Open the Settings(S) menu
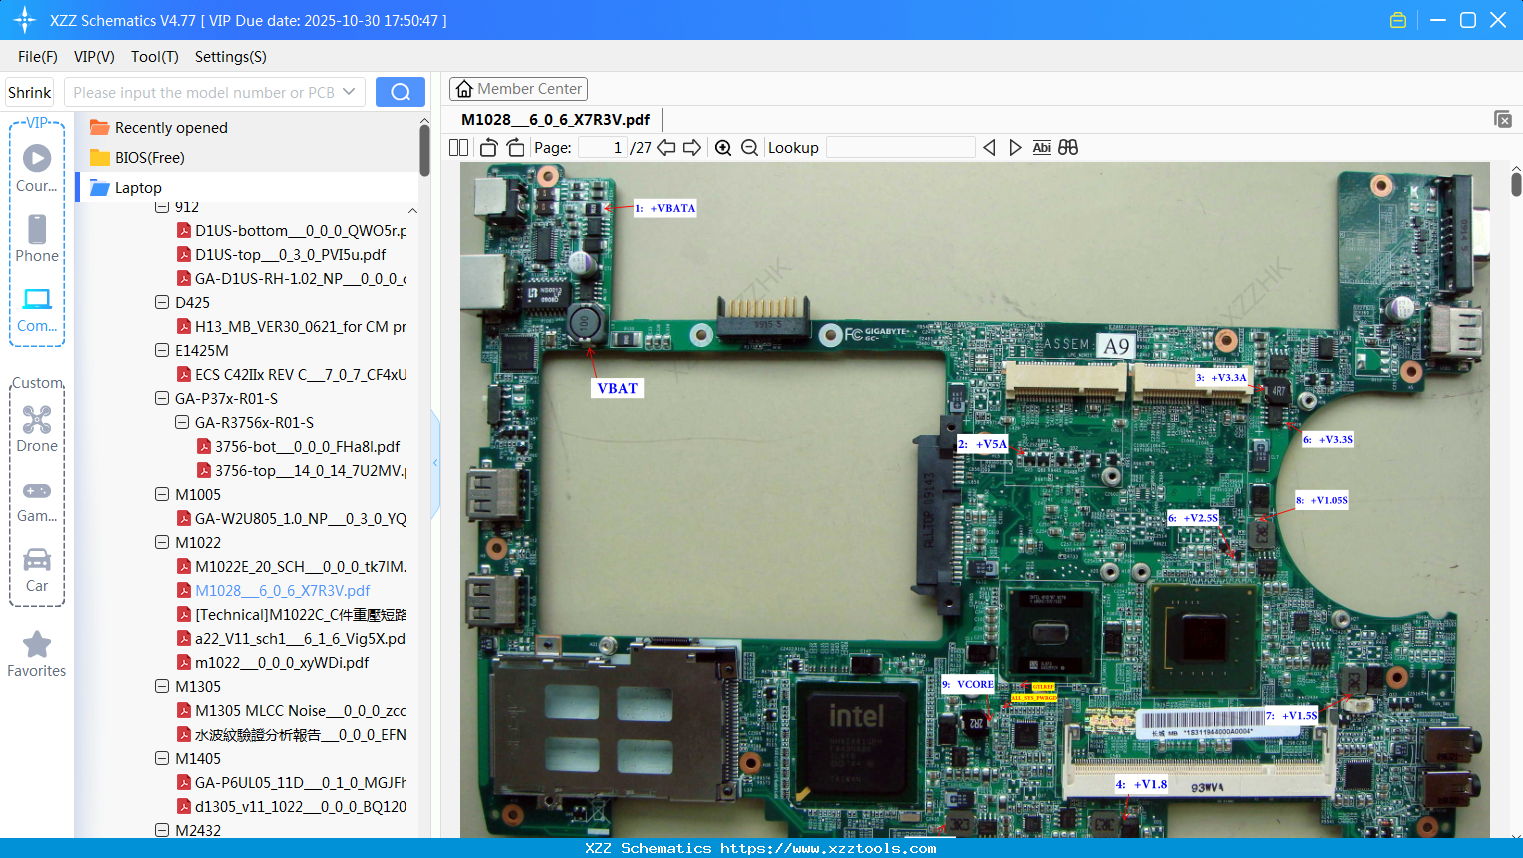1523x858 pixels. click(231, 57)
